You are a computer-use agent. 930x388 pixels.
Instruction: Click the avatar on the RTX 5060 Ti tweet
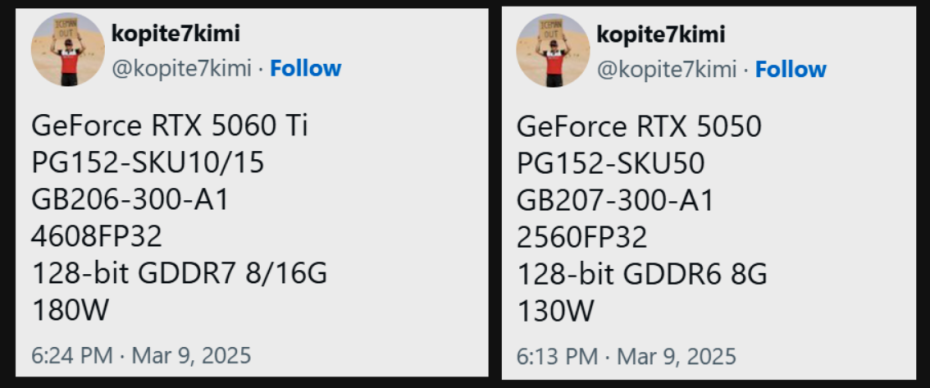click(x=68, y=49)
